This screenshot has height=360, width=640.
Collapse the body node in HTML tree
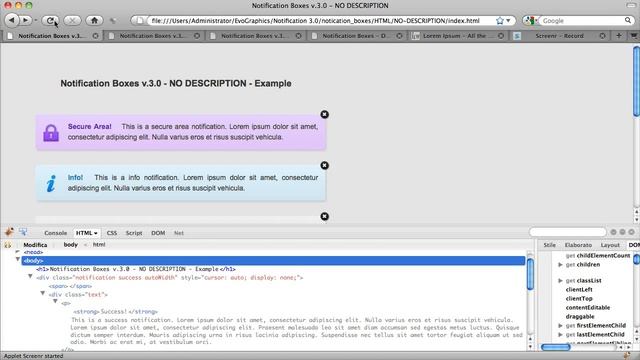tap(18, 259)
